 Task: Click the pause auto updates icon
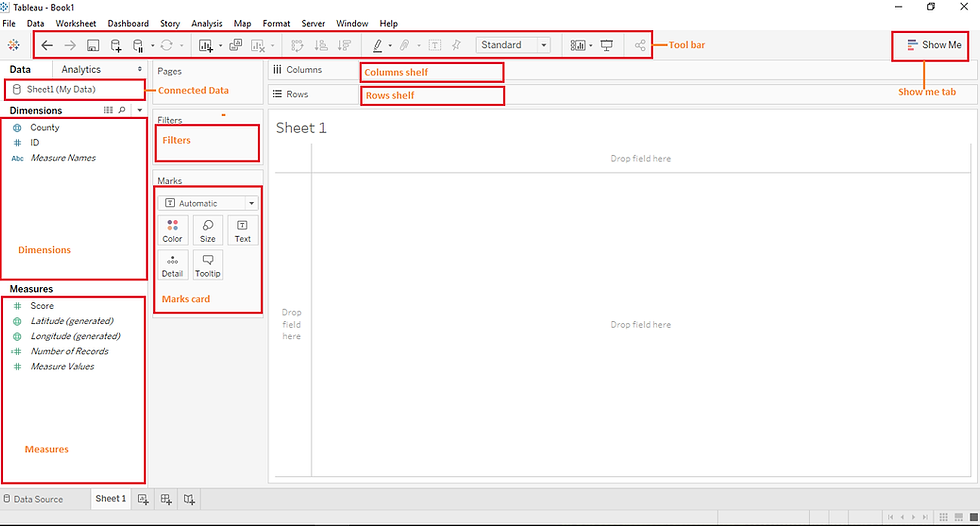pyautogui.click(x=138, y=45)
